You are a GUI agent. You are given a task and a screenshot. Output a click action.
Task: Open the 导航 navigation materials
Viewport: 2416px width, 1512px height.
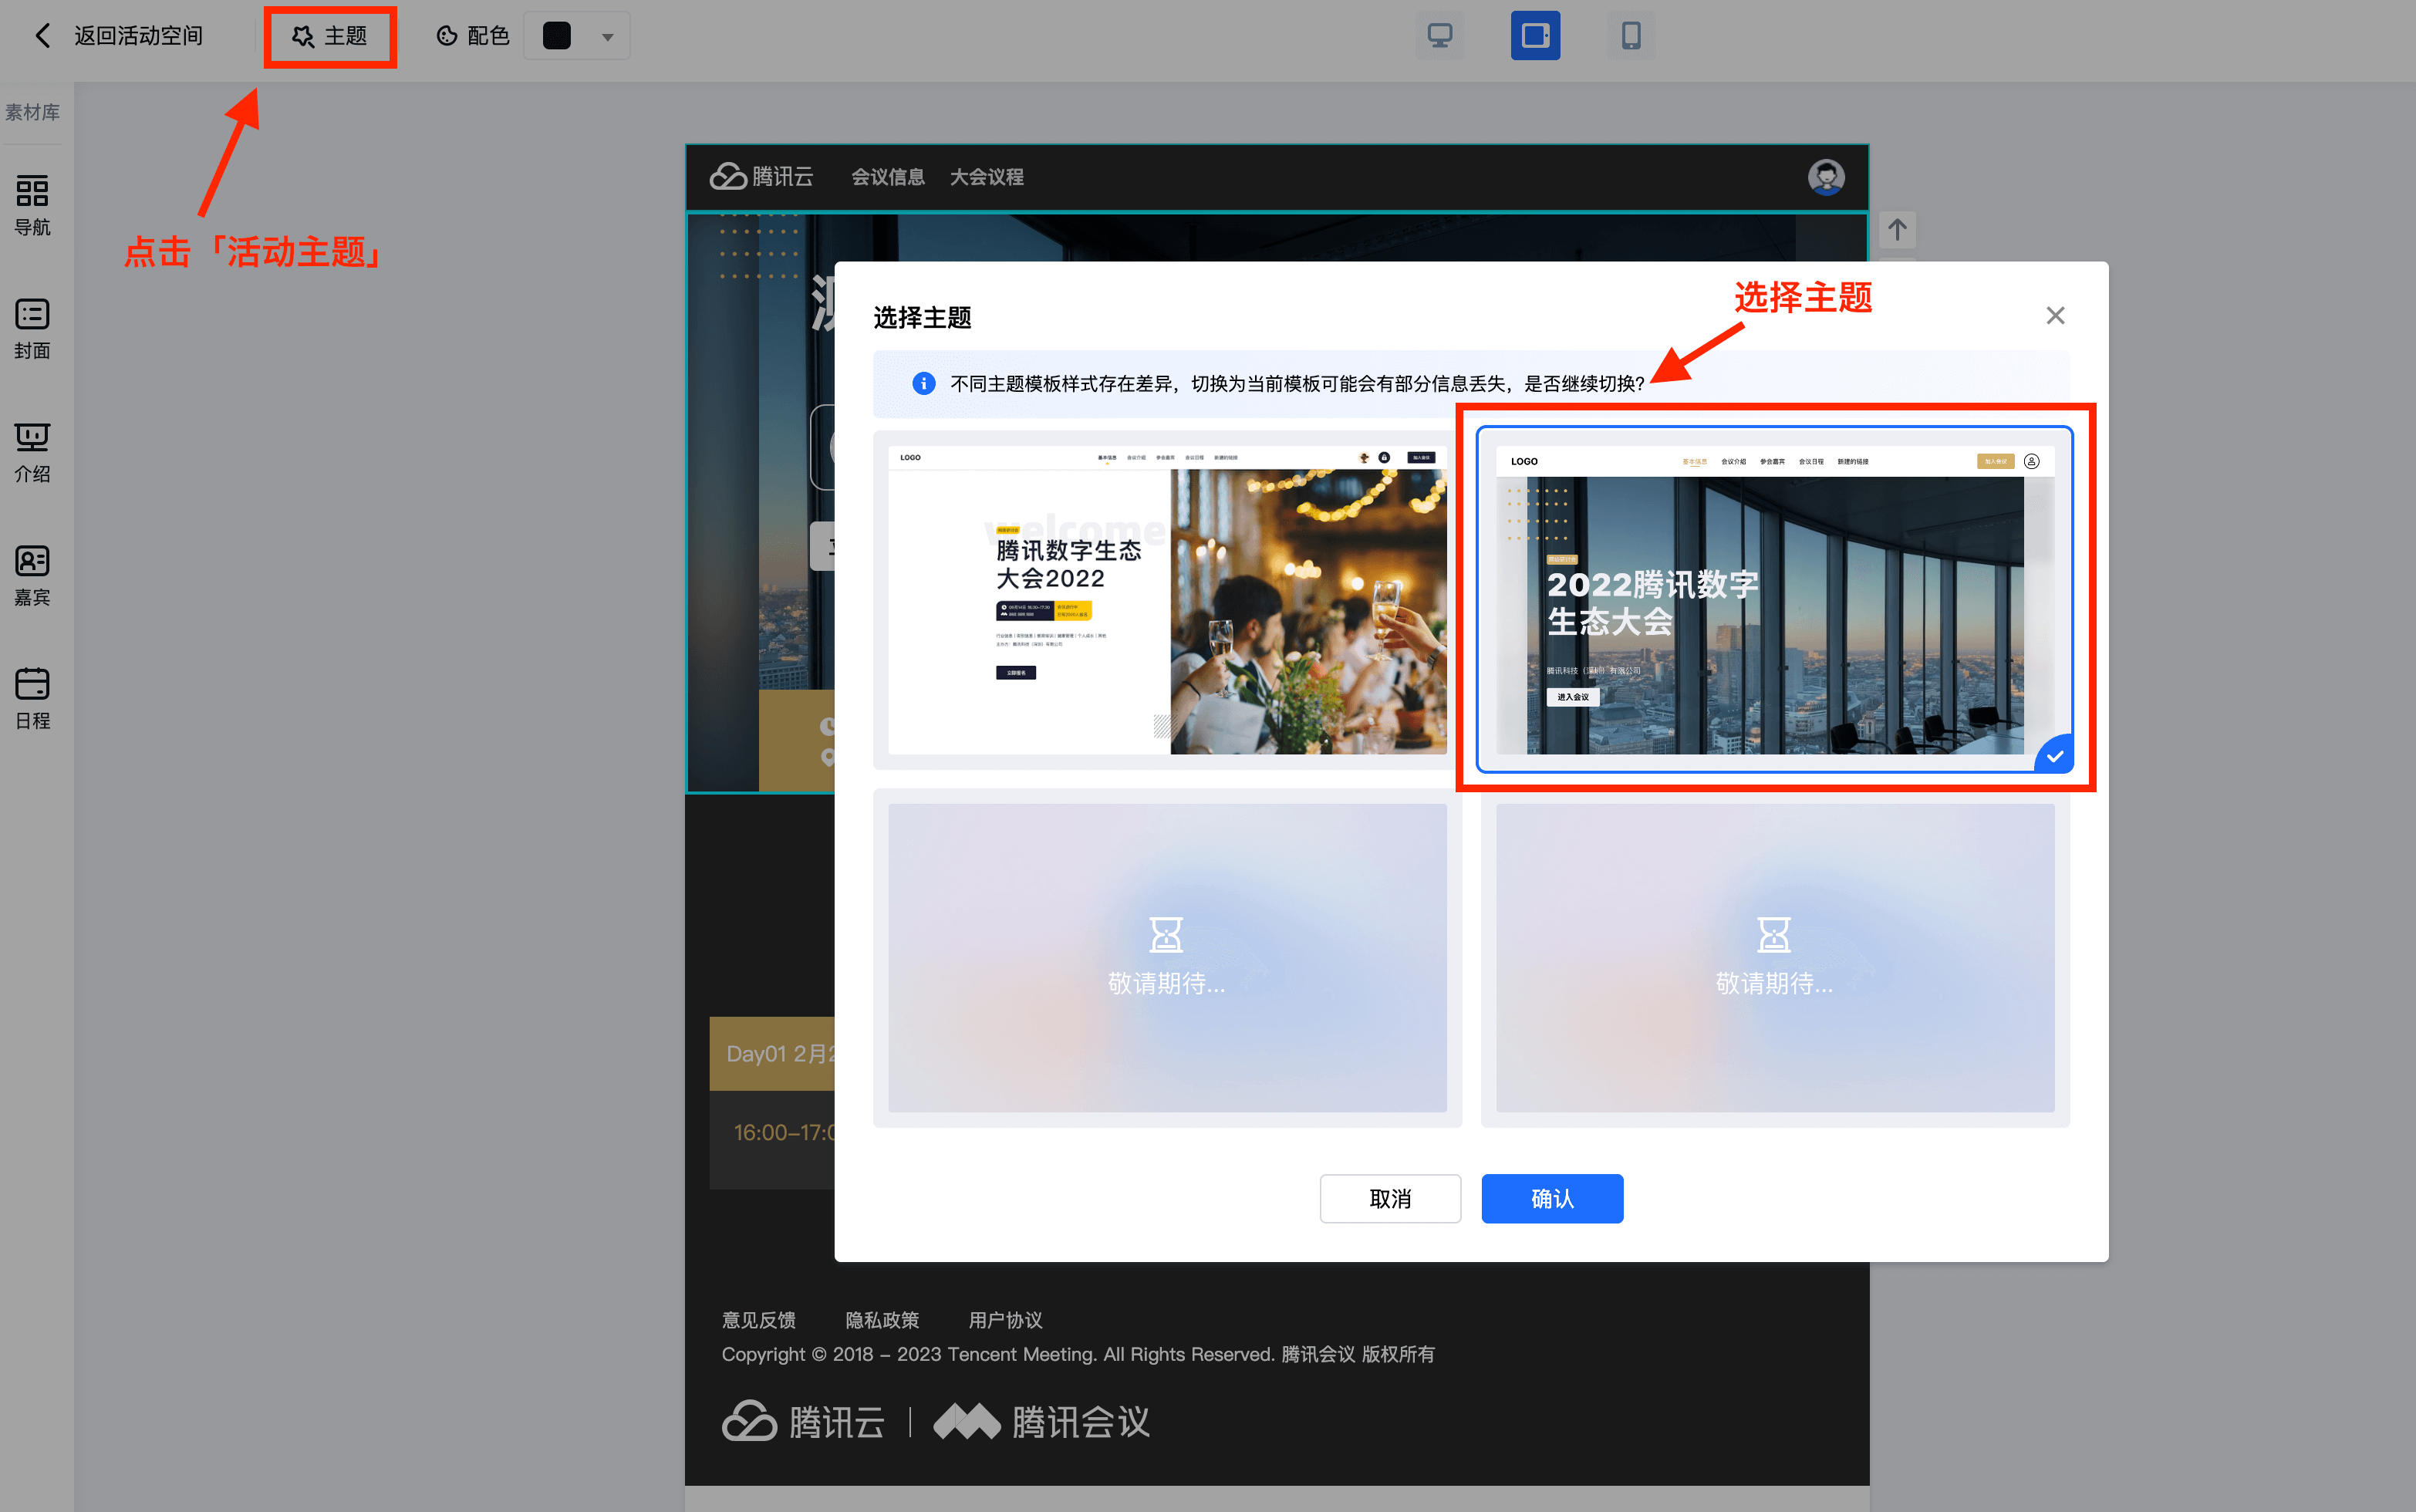pos(32,205)
